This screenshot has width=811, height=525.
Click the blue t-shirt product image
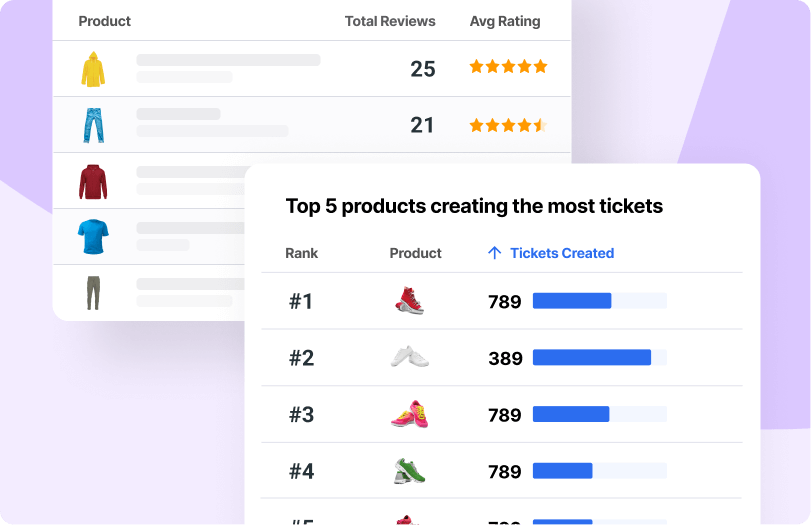click(93, 236)
